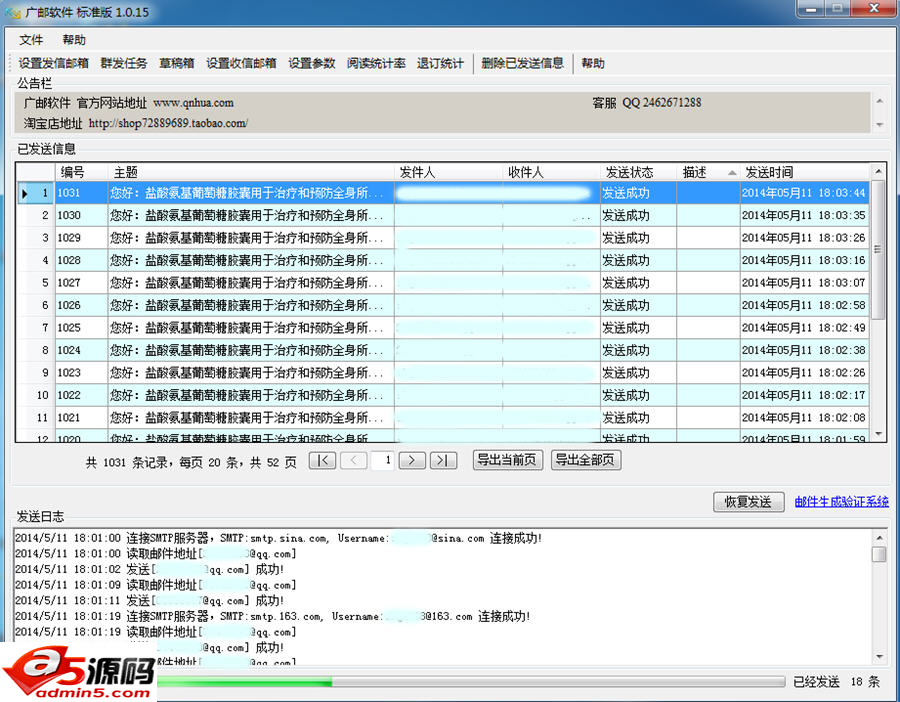
Task: Click the page number input field
Action: click(x=382, y=461)
